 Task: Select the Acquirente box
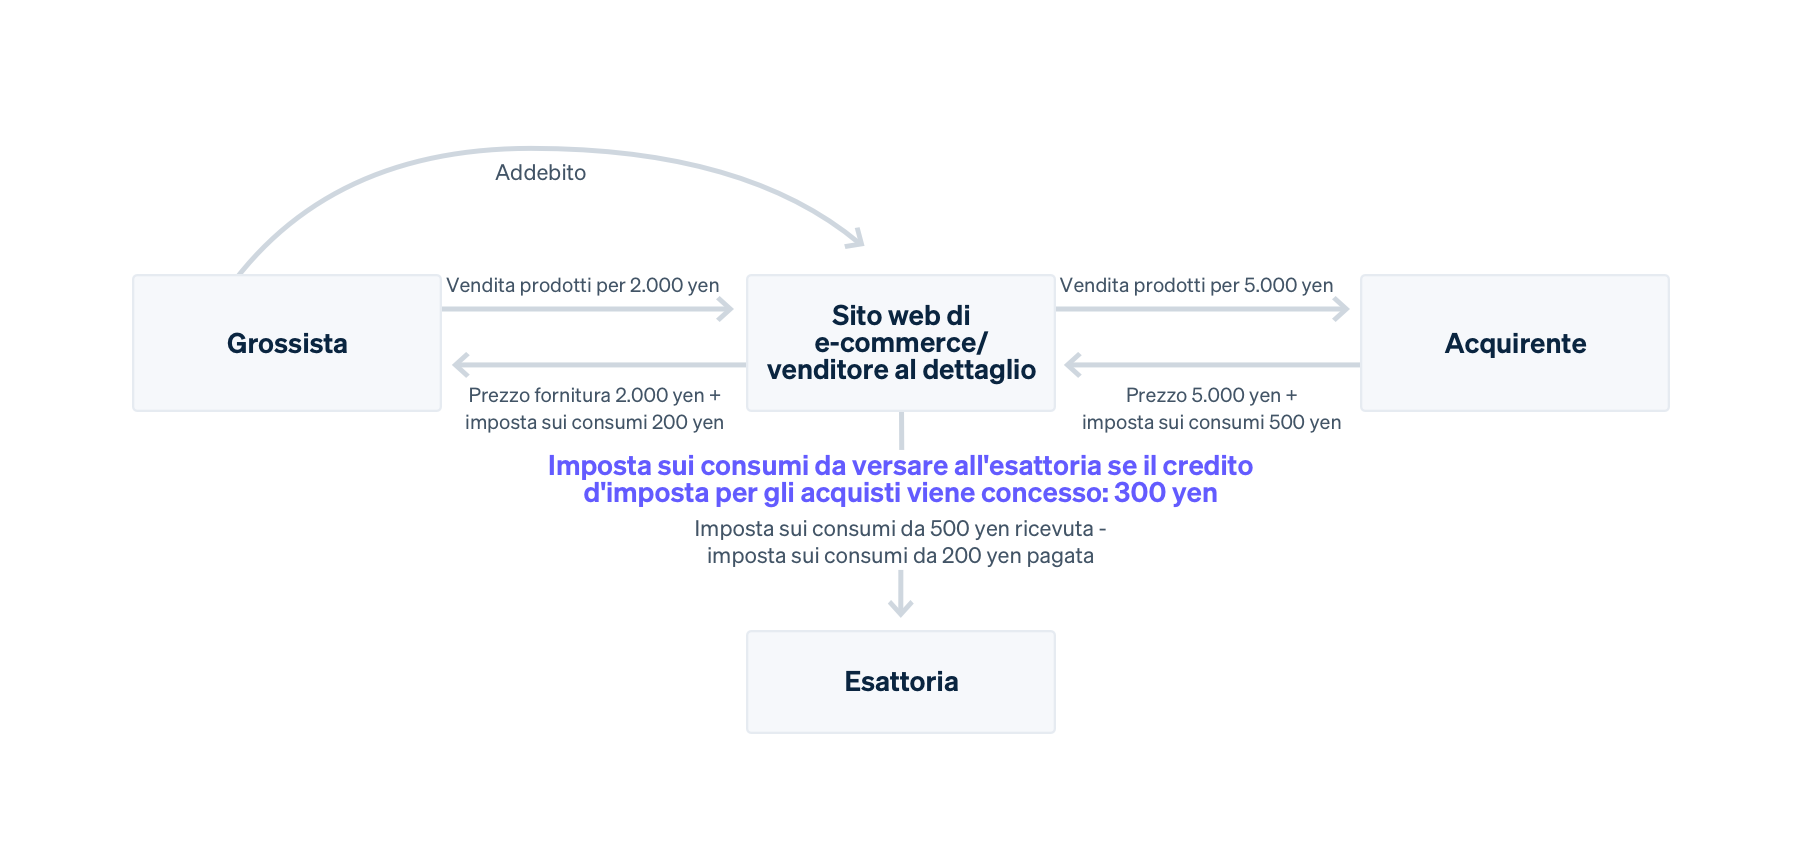(1515, 343)
